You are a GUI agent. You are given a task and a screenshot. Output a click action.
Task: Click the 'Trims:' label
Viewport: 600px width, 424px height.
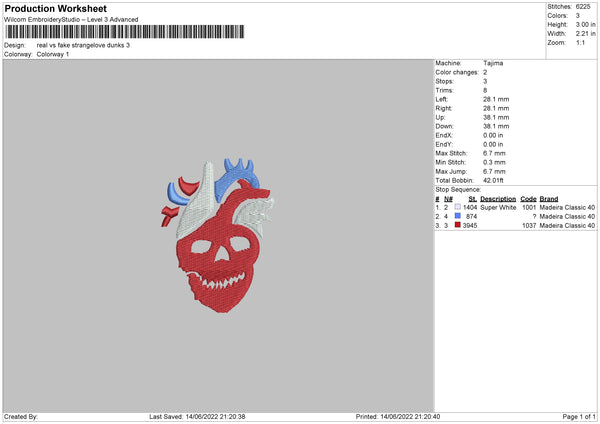tap(444, 90)
